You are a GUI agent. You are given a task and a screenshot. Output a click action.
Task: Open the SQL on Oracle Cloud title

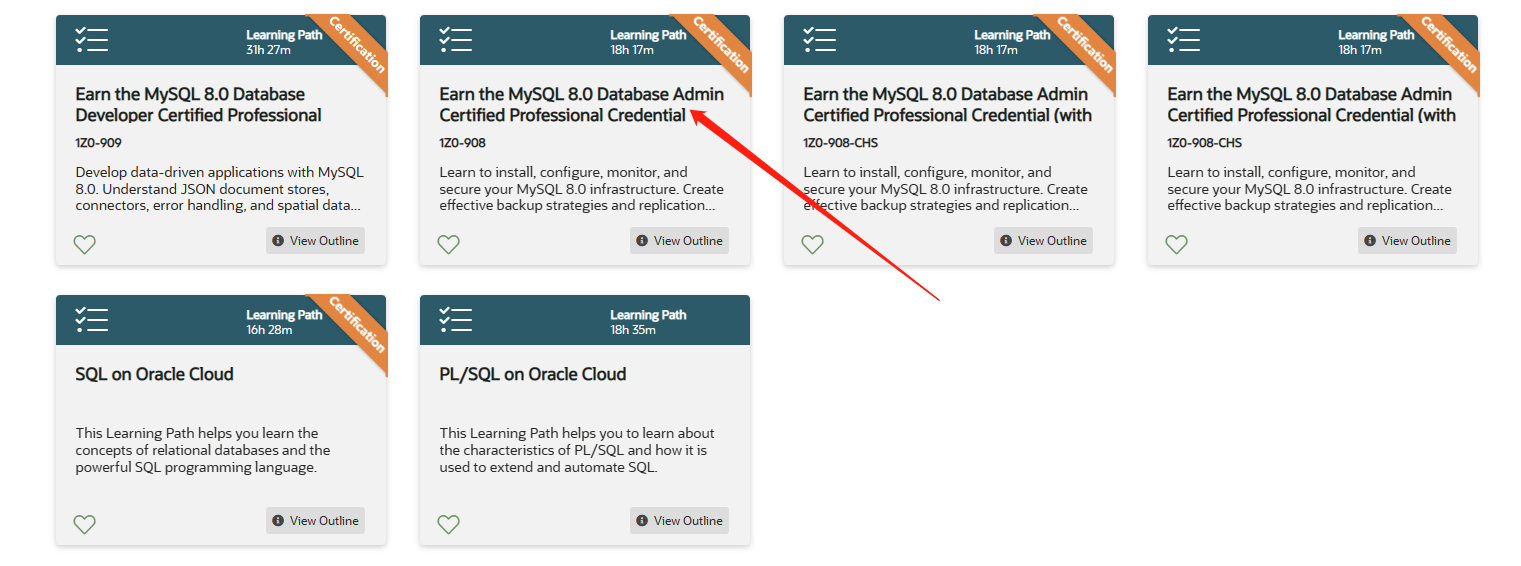pos(155,374)
